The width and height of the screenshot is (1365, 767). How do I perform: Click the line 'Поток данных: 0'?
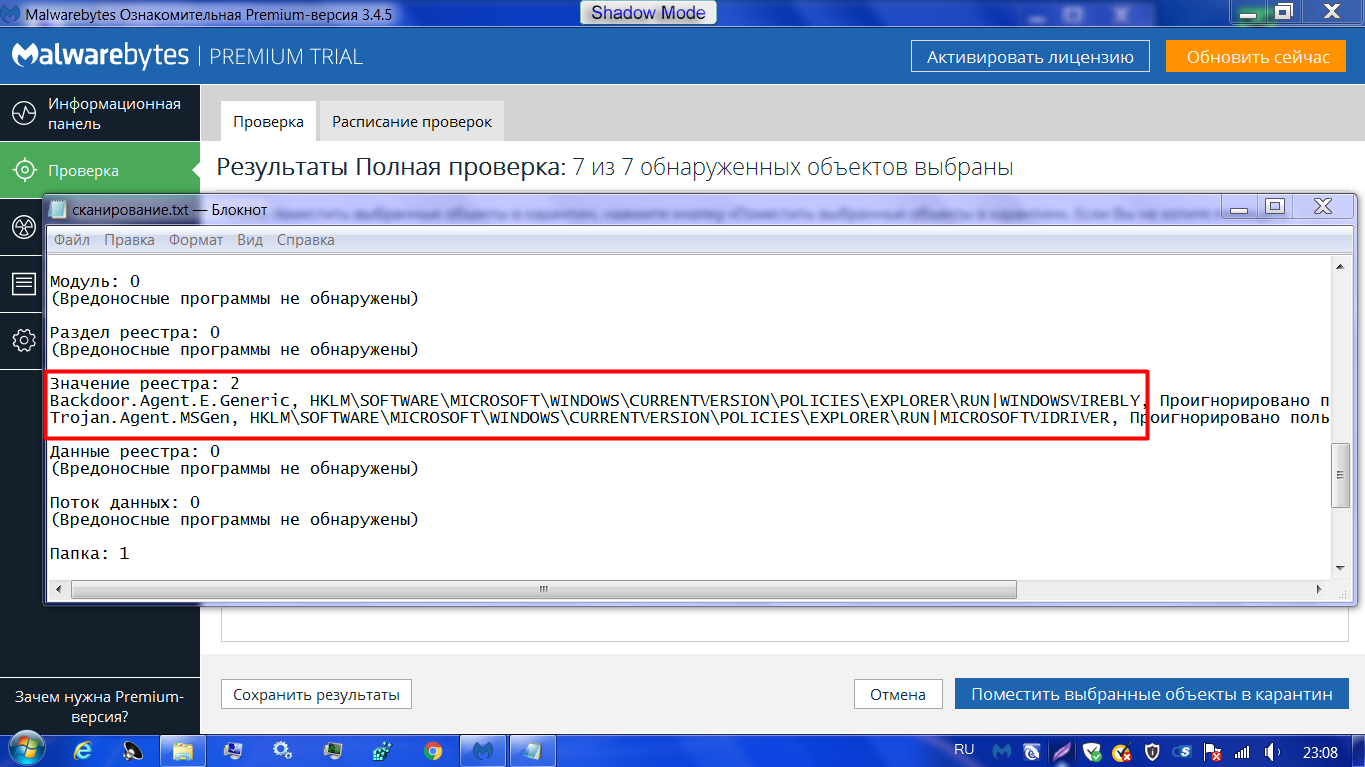[125, 502]
